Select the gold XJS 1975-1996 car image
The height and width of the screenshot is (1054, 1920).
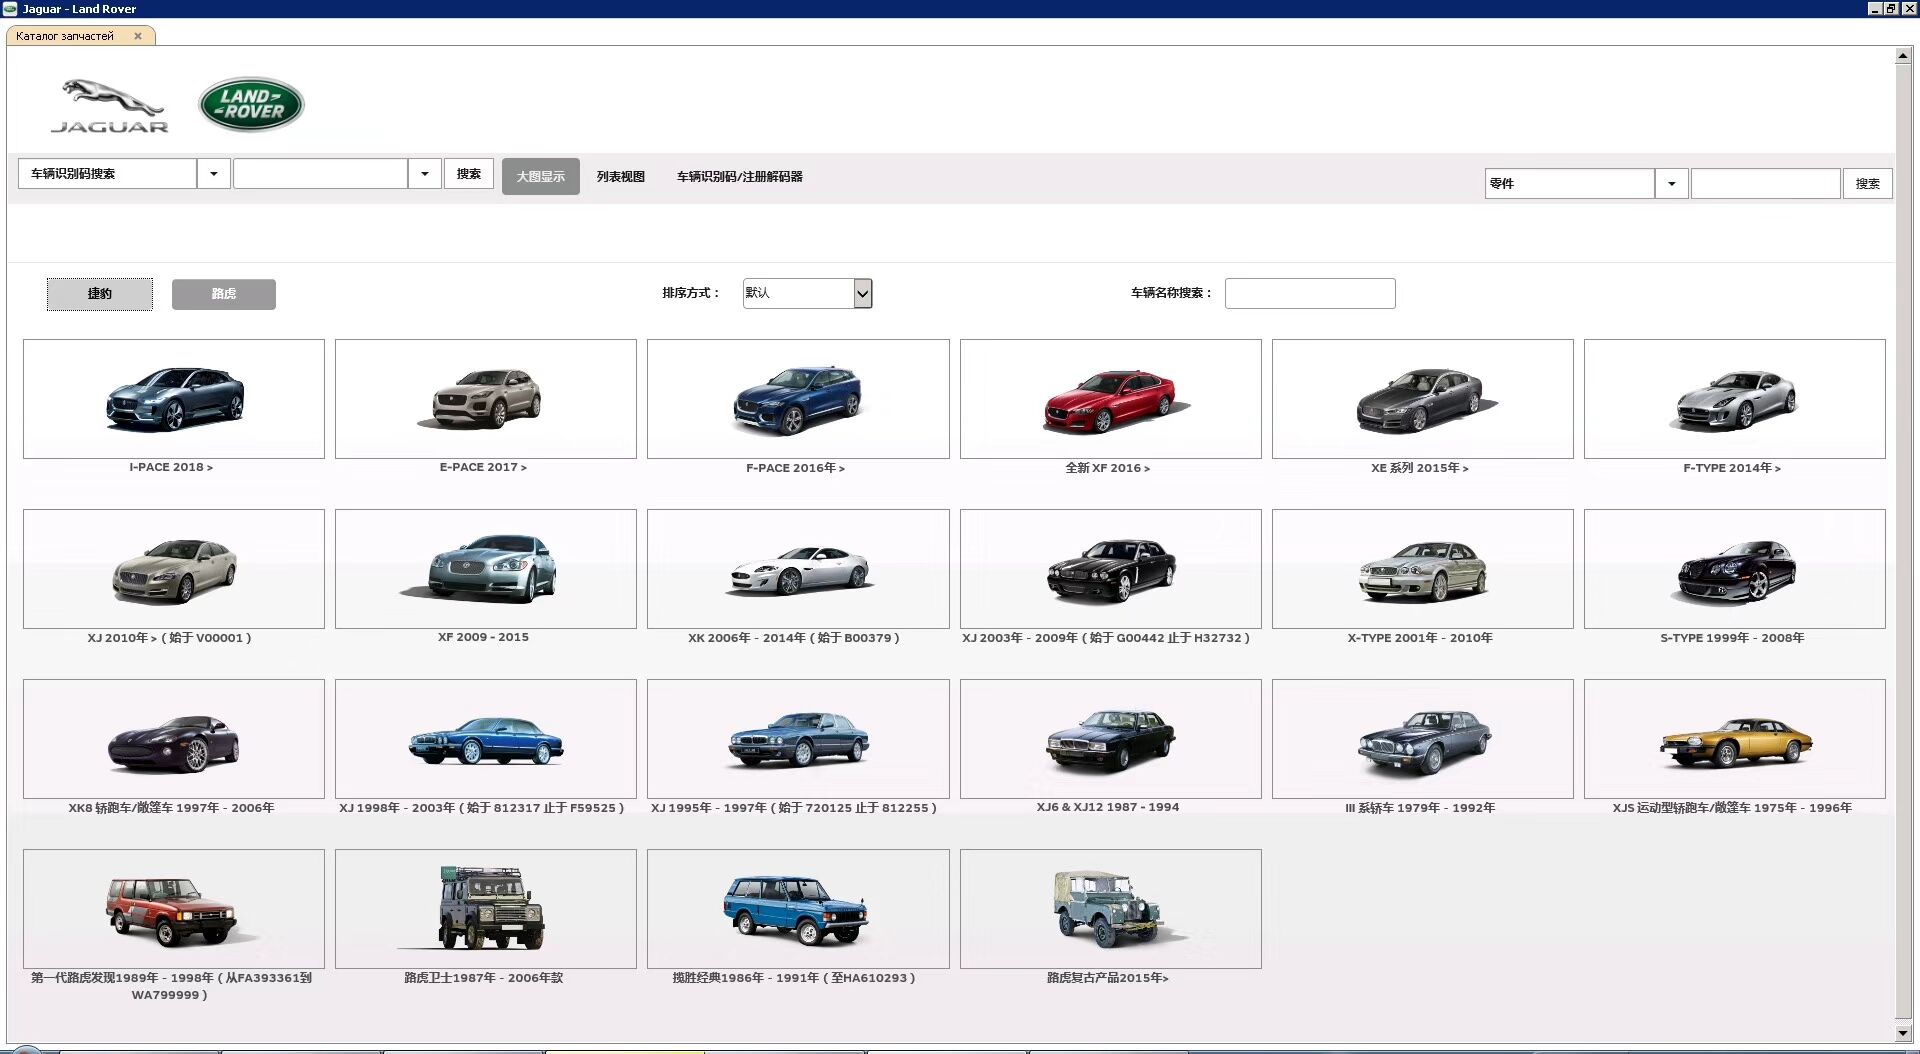pyautogui.click(x=1734, y=739)
